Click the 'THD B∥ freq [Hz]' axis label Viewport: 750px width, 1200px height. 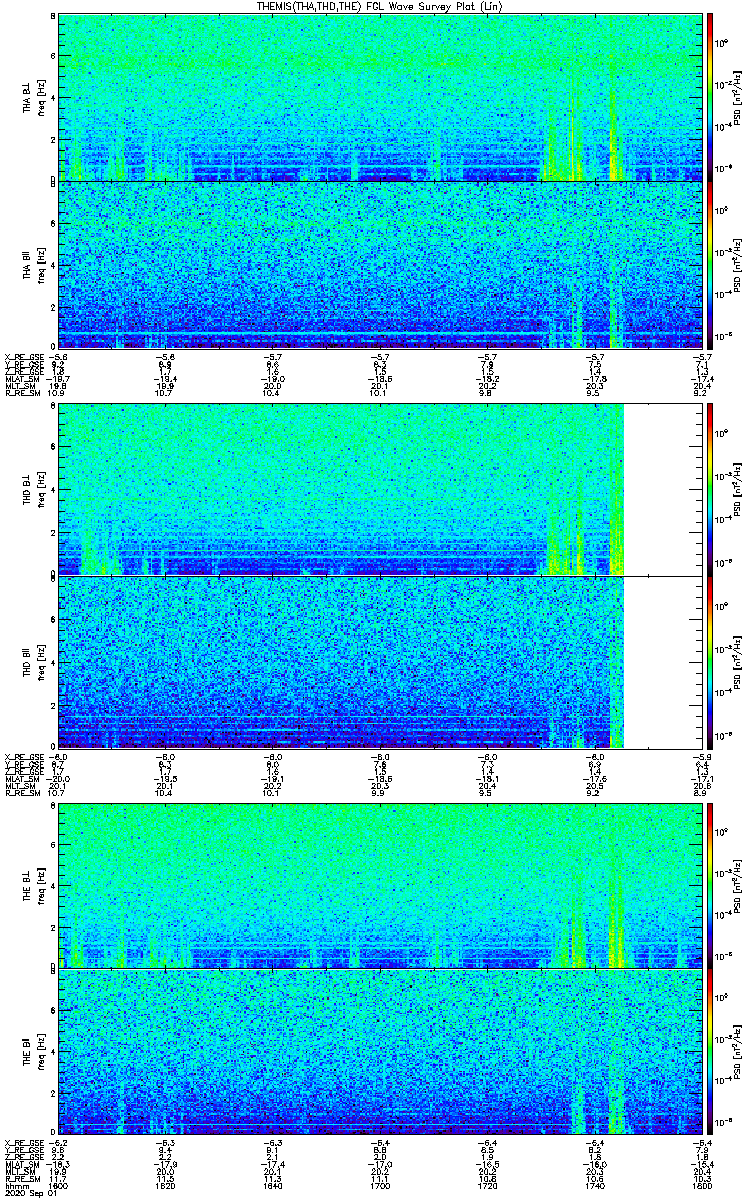coord(33,662)
